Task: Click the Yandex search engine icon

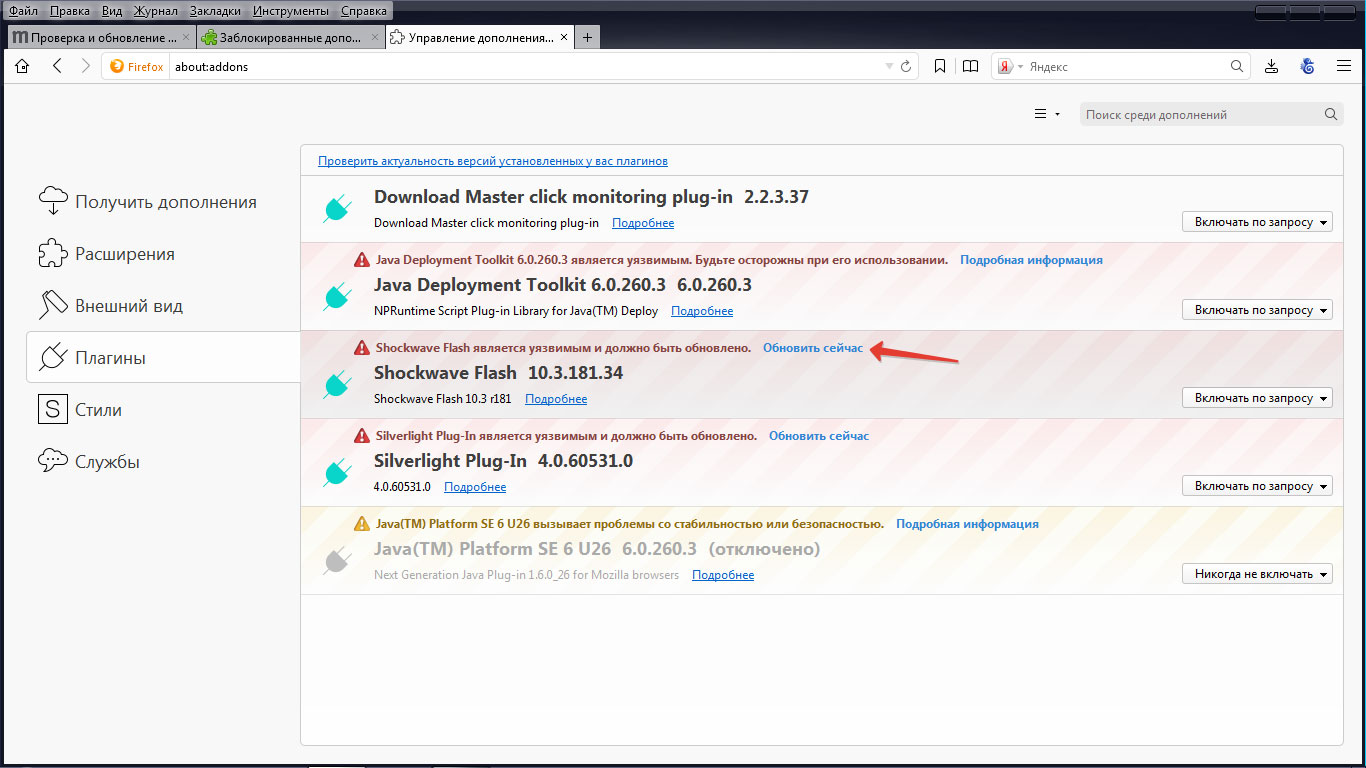Action: pyautogui.click(x=1005, y=67)
